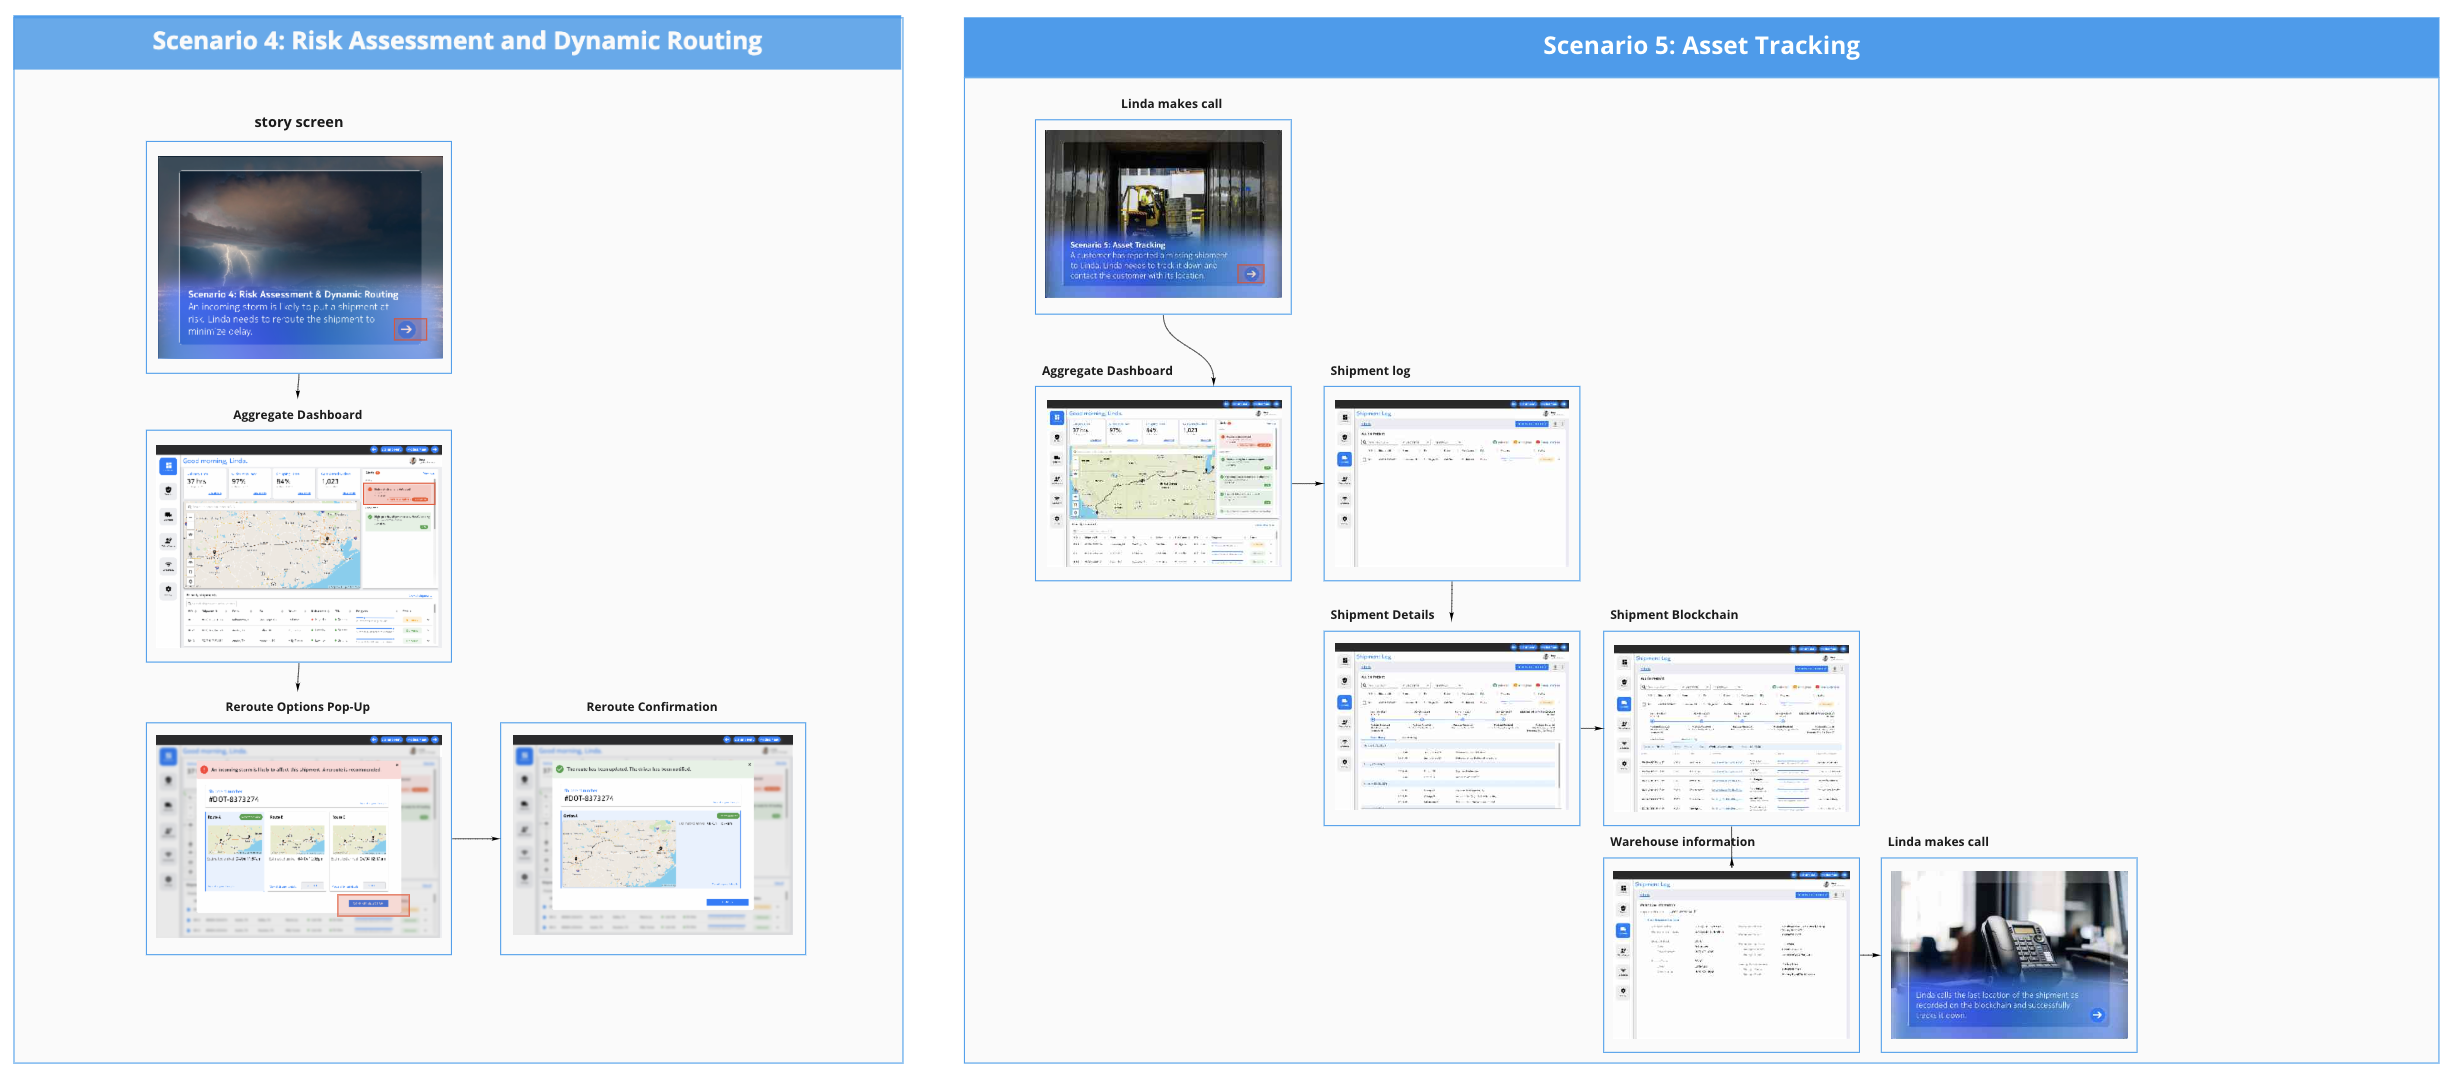Click green checkmark icon in Reroute Confirmation banner
2460x1086 pixels.
point(560,769)
